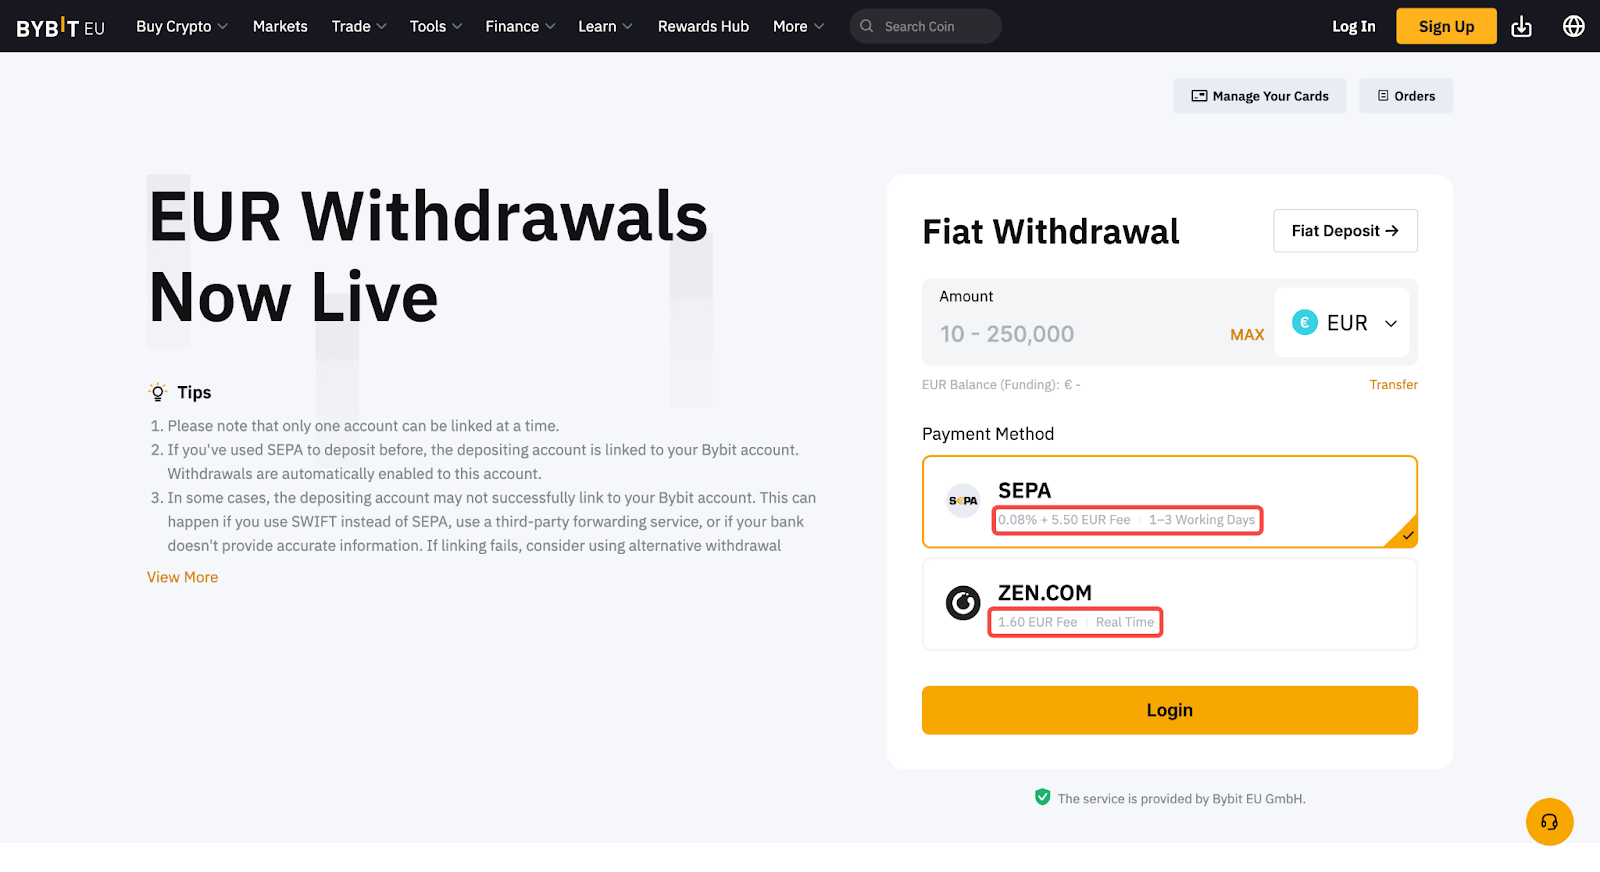Viewport: 1600px width, 872px height.
Task: Select the ZEN.COM payment method
Action: click(x=1169, y=604)
